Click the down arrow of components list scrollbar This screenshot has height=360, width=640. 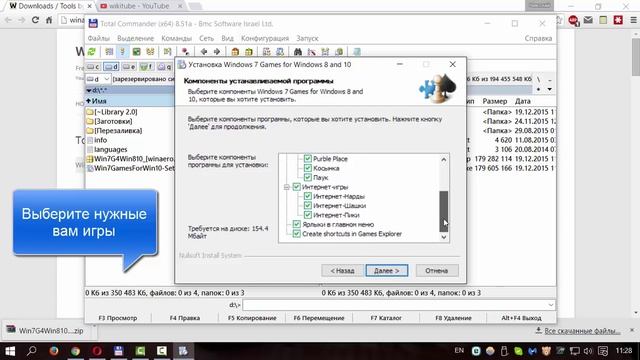[x=444, y=237]
